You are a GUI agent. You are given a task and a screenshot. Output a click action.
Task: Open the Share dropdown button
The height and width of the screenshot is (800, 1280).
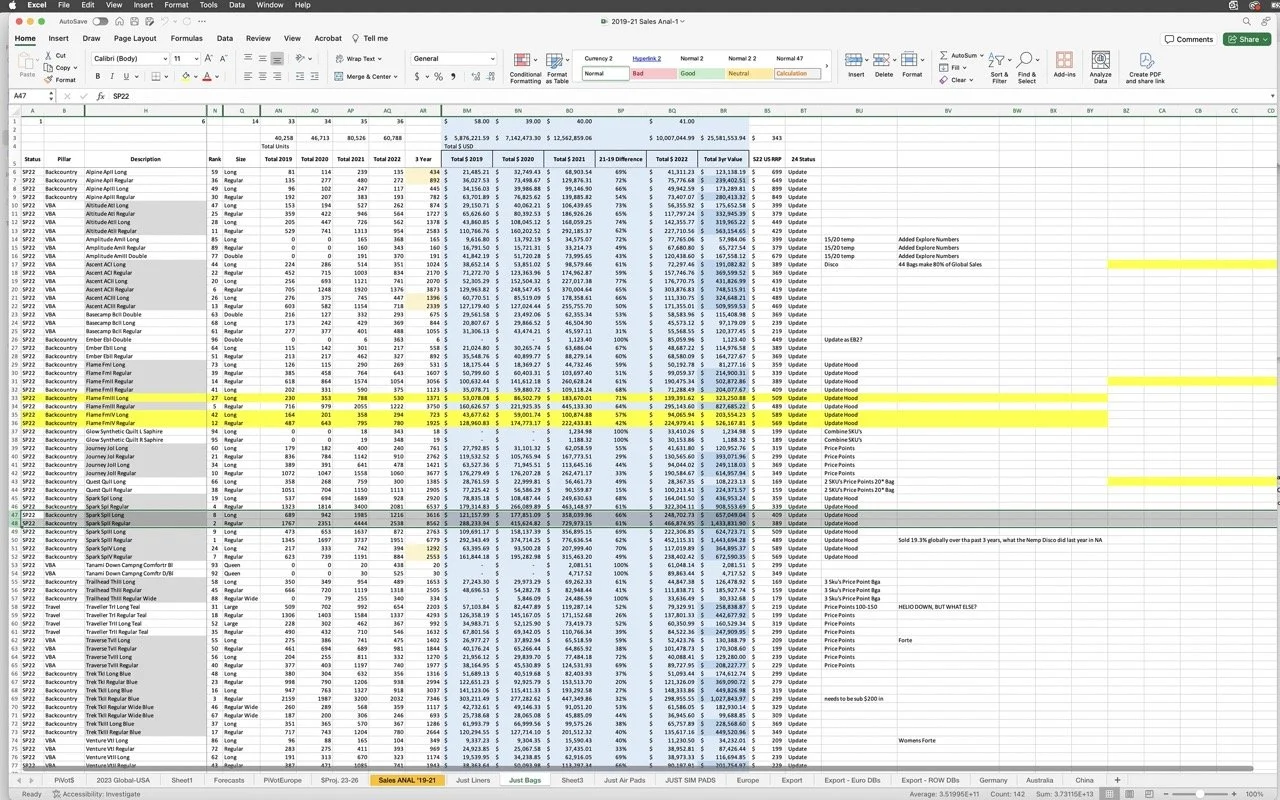click(1247, 39)
